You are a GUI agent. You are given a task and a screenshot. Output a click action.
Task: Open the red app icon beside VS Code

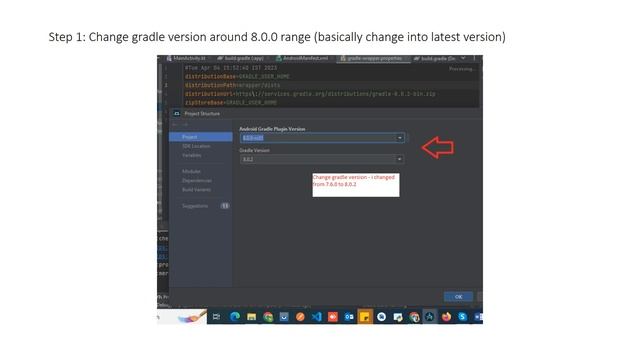click(x=333, y=317)
